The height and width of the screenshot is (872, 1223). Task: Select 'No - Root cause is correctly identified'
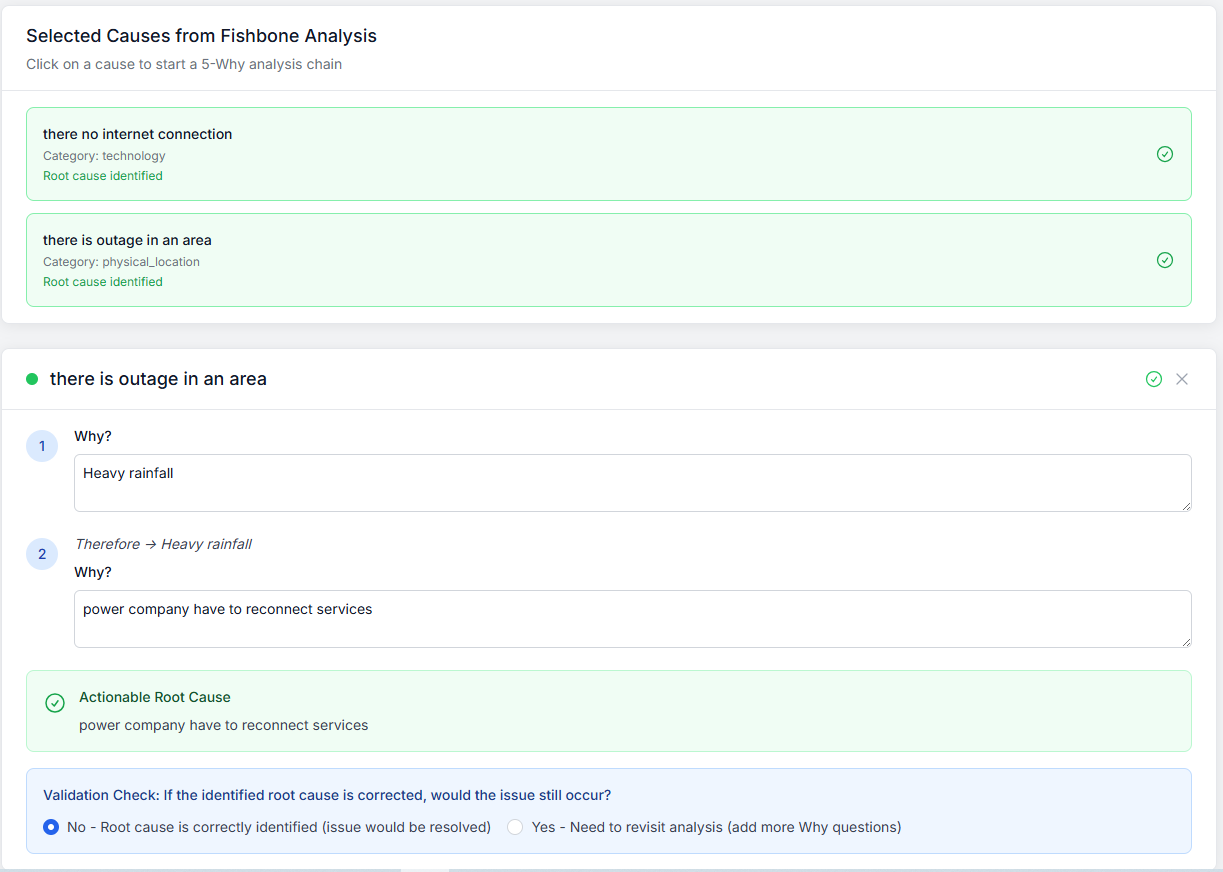pyautogui.click(x=51, y=827)
